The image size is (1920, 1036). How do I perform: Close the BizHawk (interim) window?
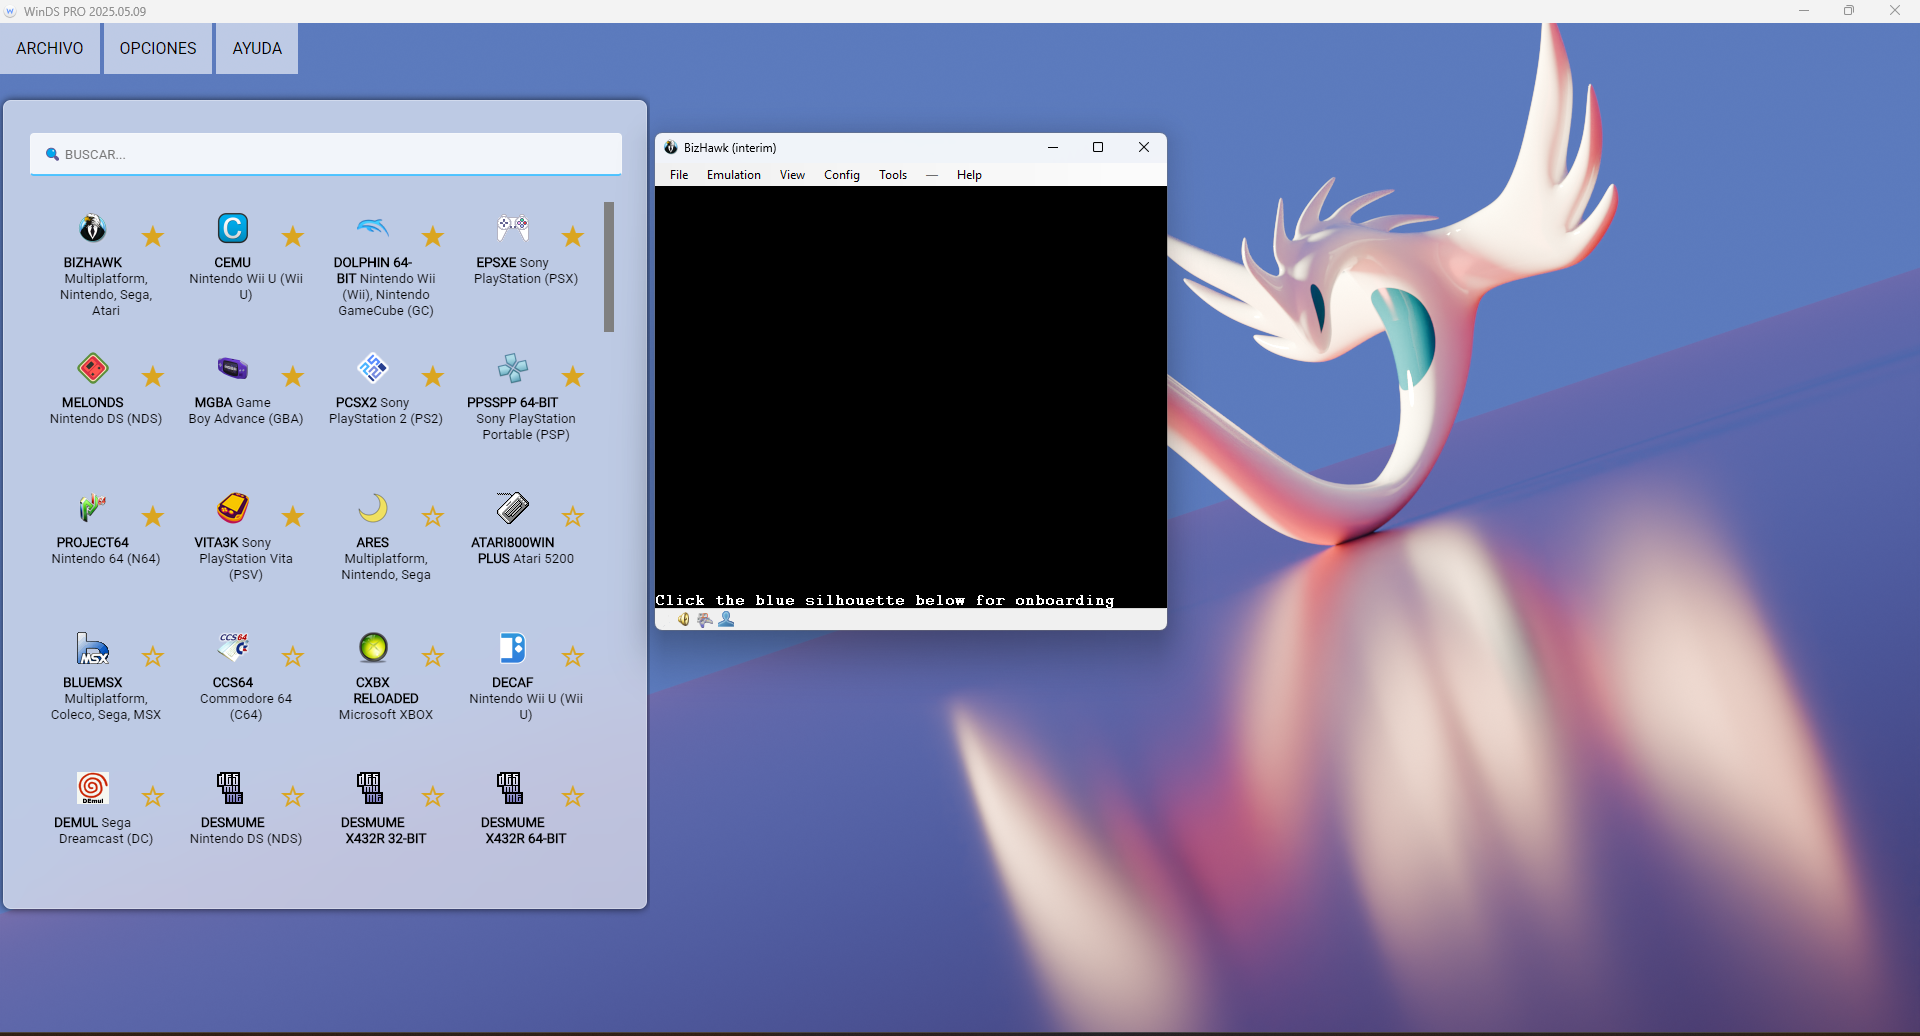(1144, 147)
